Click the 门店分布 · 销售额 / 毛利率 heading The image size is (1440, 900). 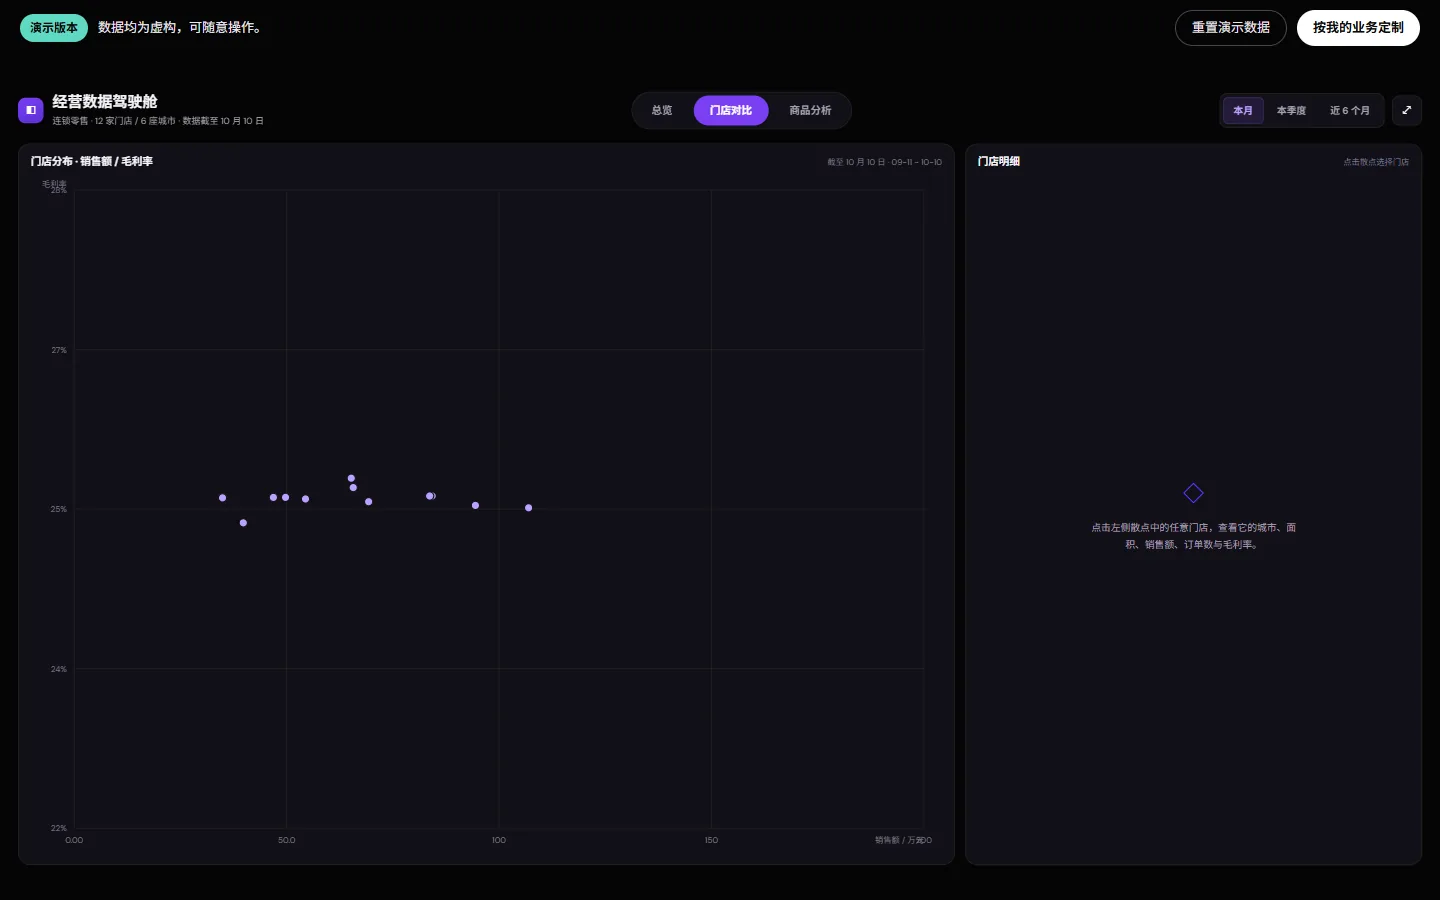[x=92, y=161]
